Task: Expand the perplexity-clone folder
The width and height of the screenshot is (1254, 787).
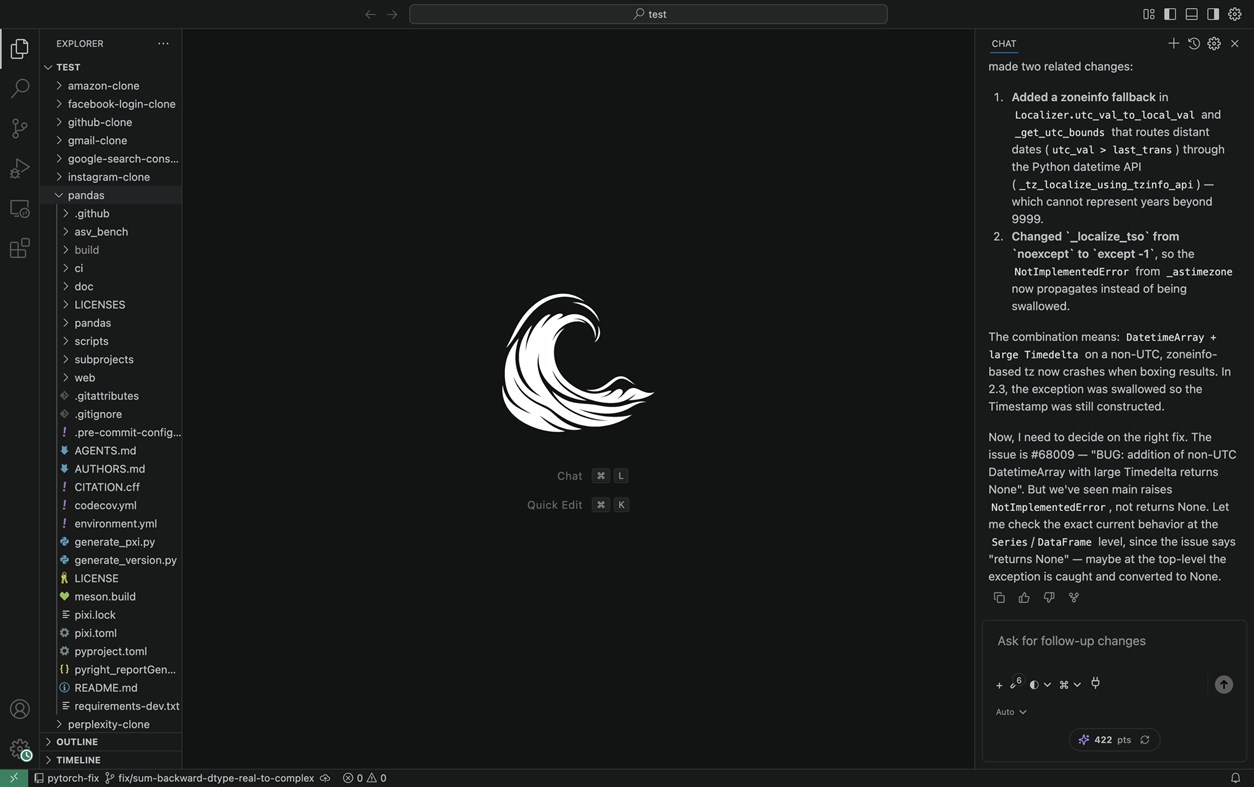Action: point(108,724)
